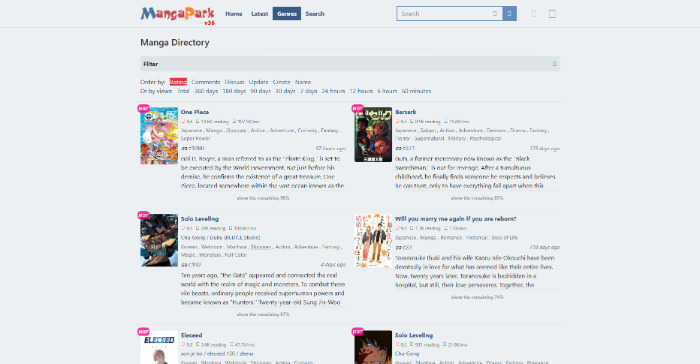The height and width of the screenshot is (364, 700).
Task: Order by Name
Action: tap(303, 82)
